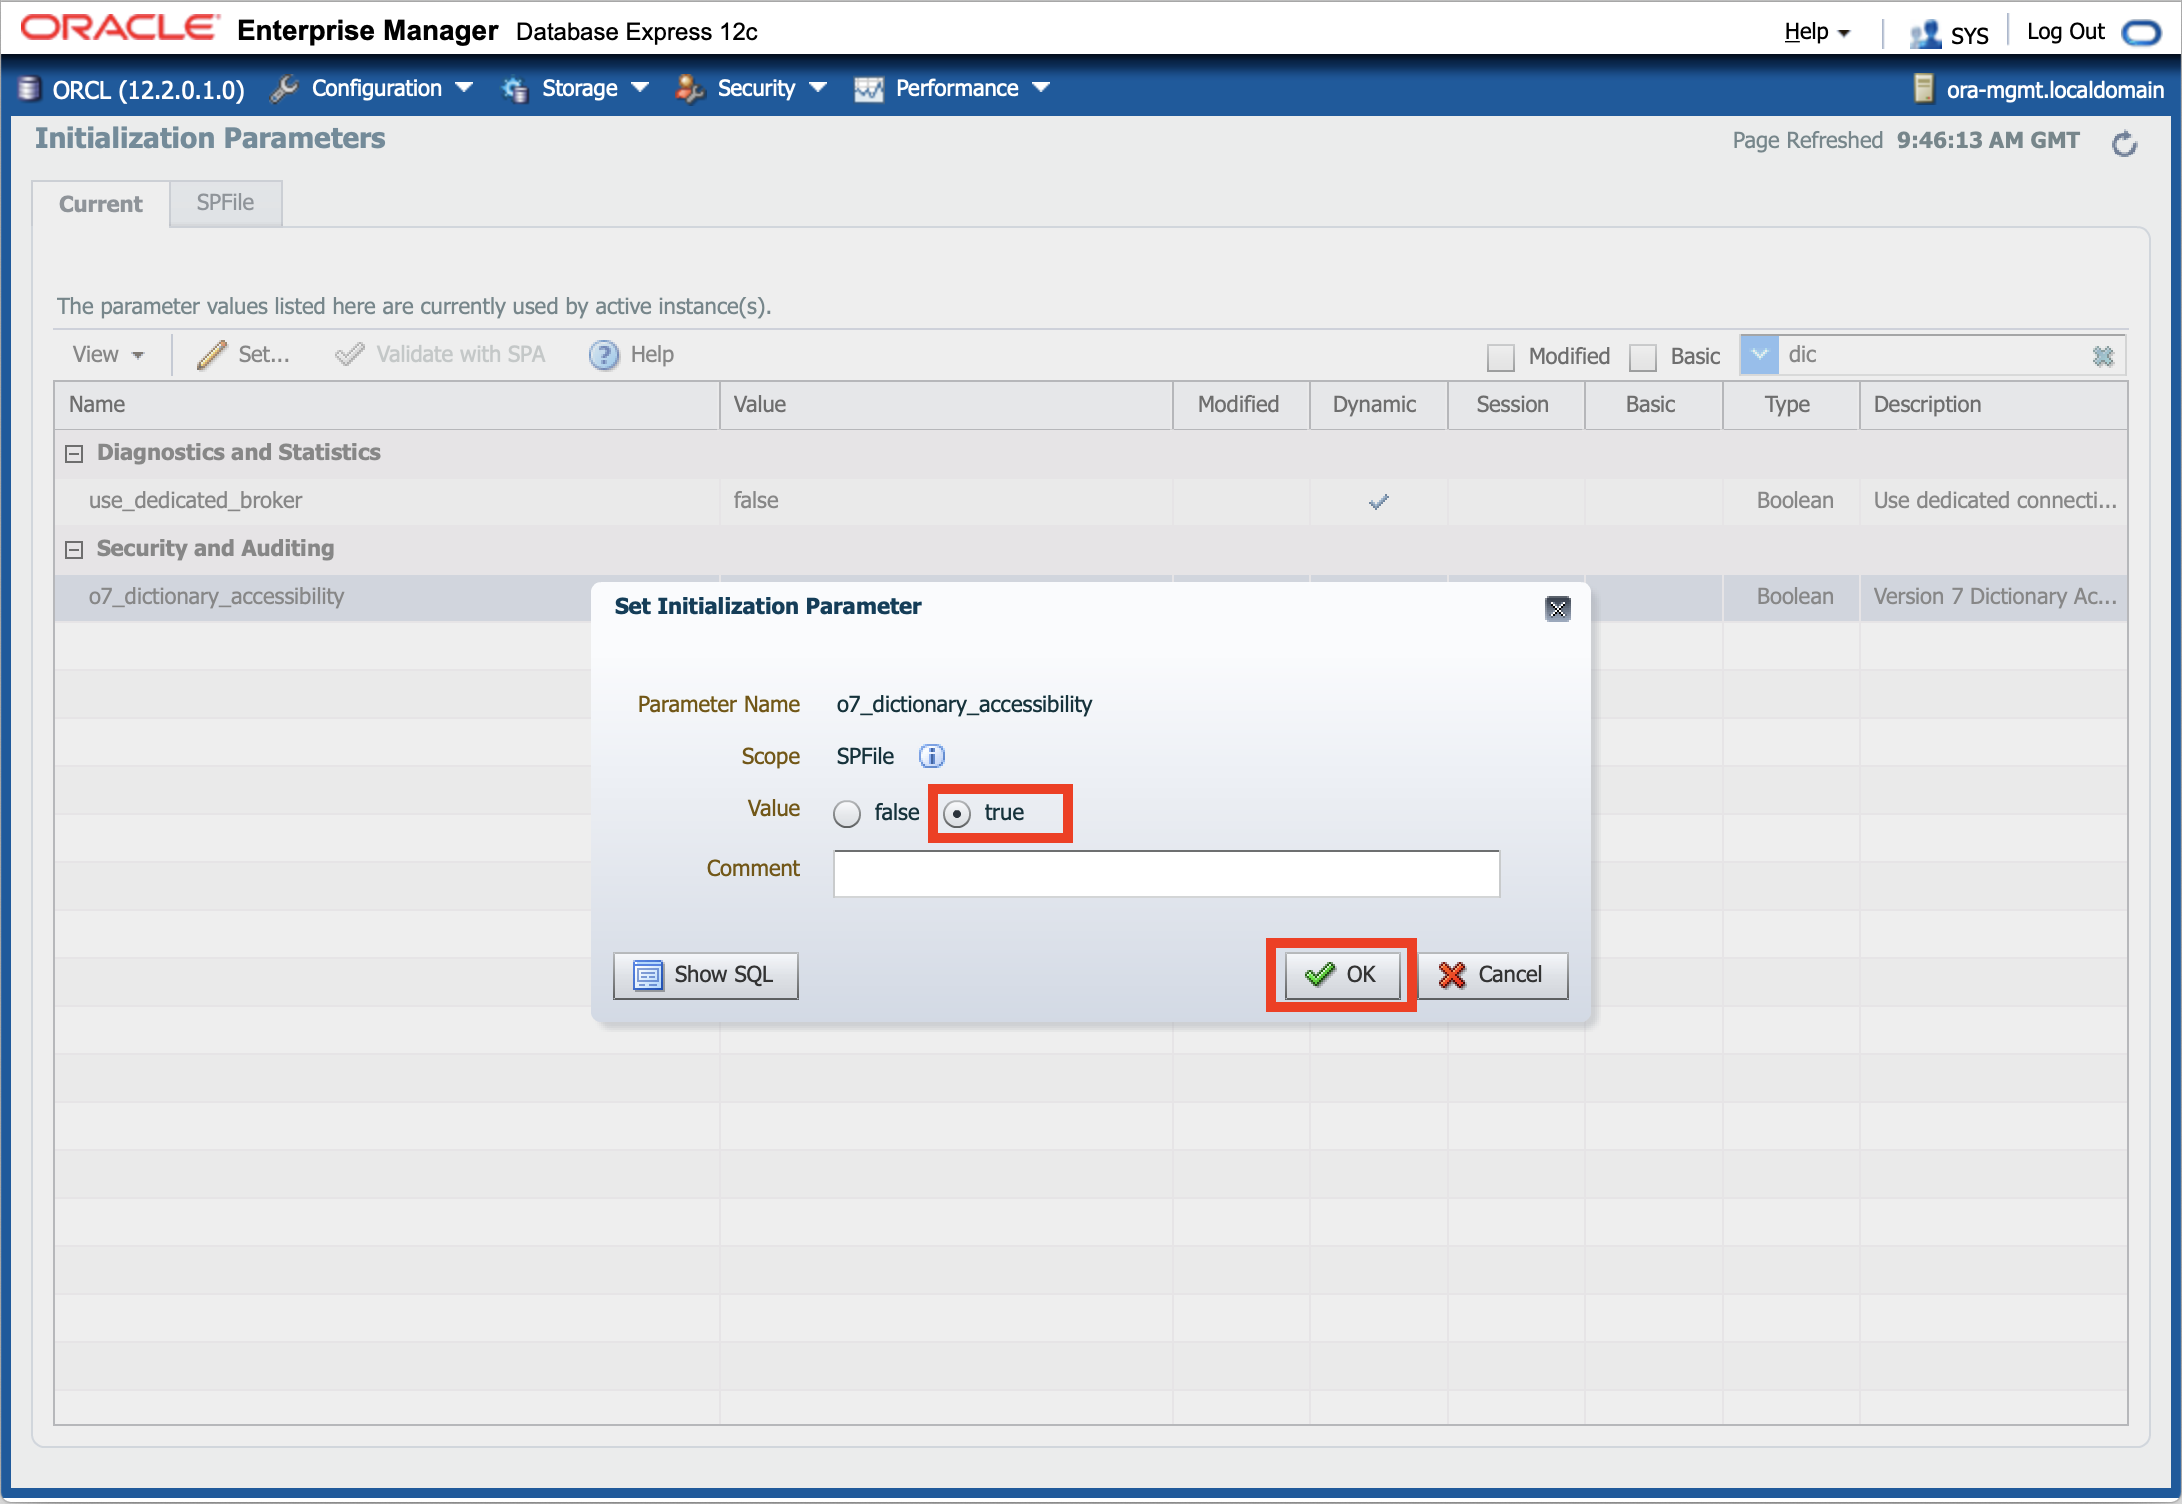Screen dimensions: 2182x1504
Task: Click the ora-mgmt.localdomain host icon
Action: (x=1923, y=89)
